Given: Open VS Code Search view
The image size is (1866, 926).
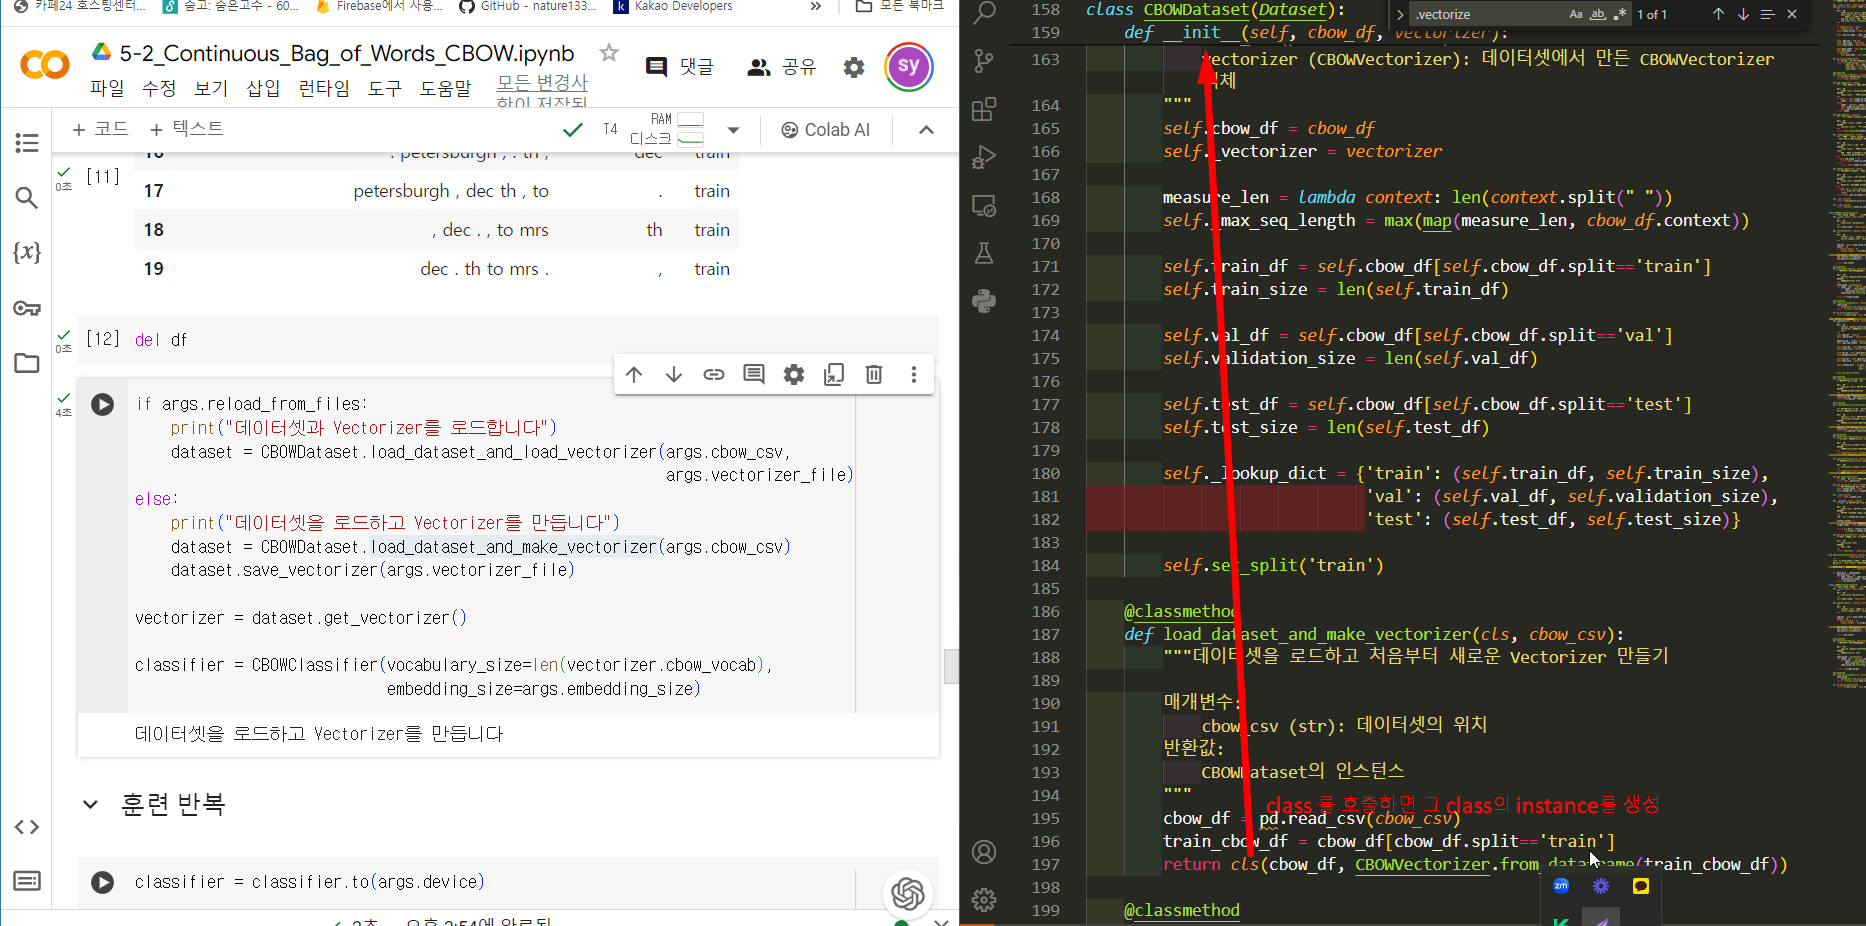Looking at the screenshot, I should point(984,12).
